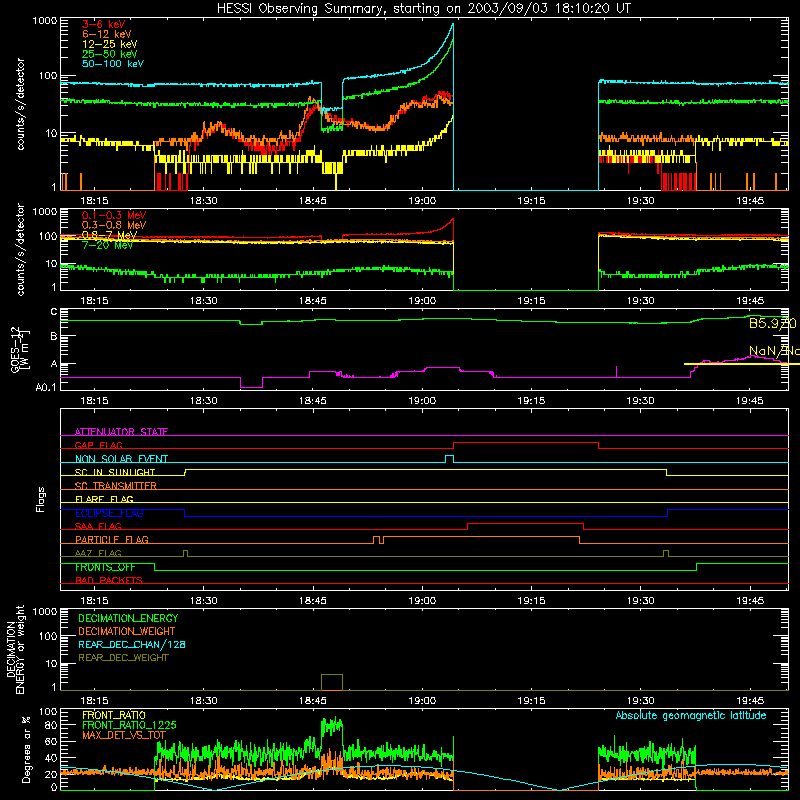Select the SC_TRANSMITTER flag label

coord(116,486)
